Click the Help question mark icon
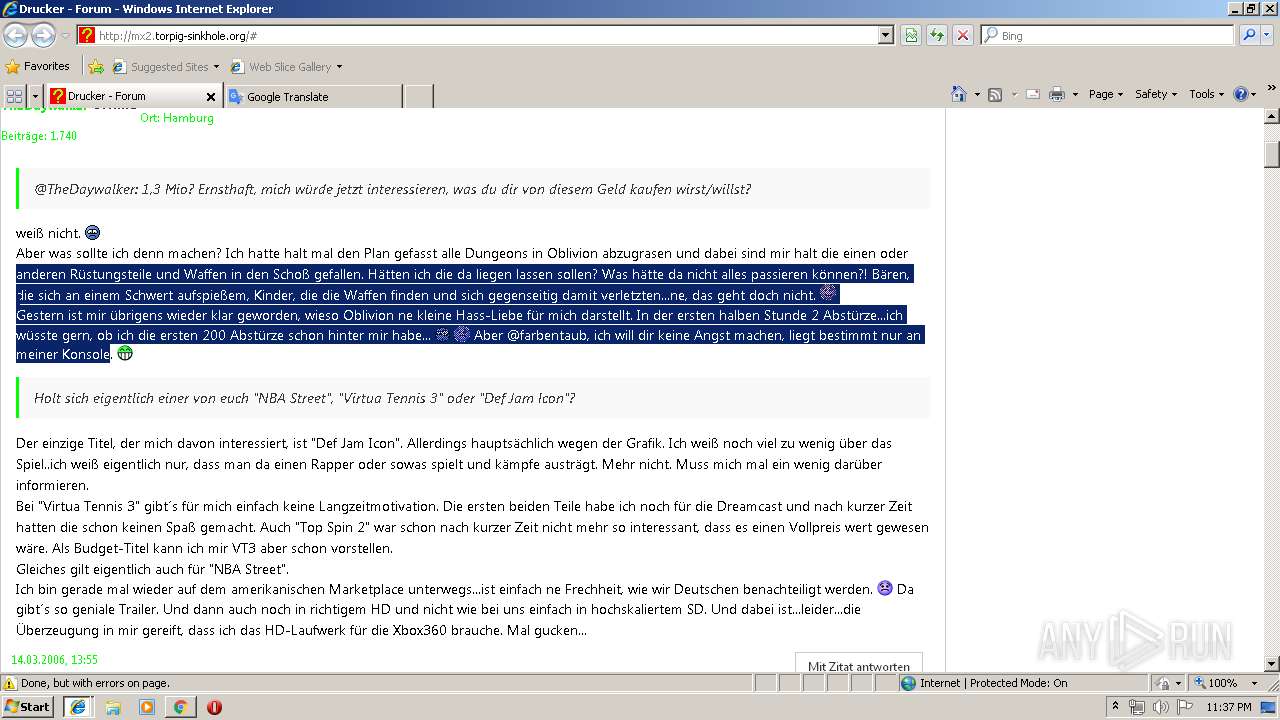This screenshot has height=720, width=1280. (x=1241, y=94)
